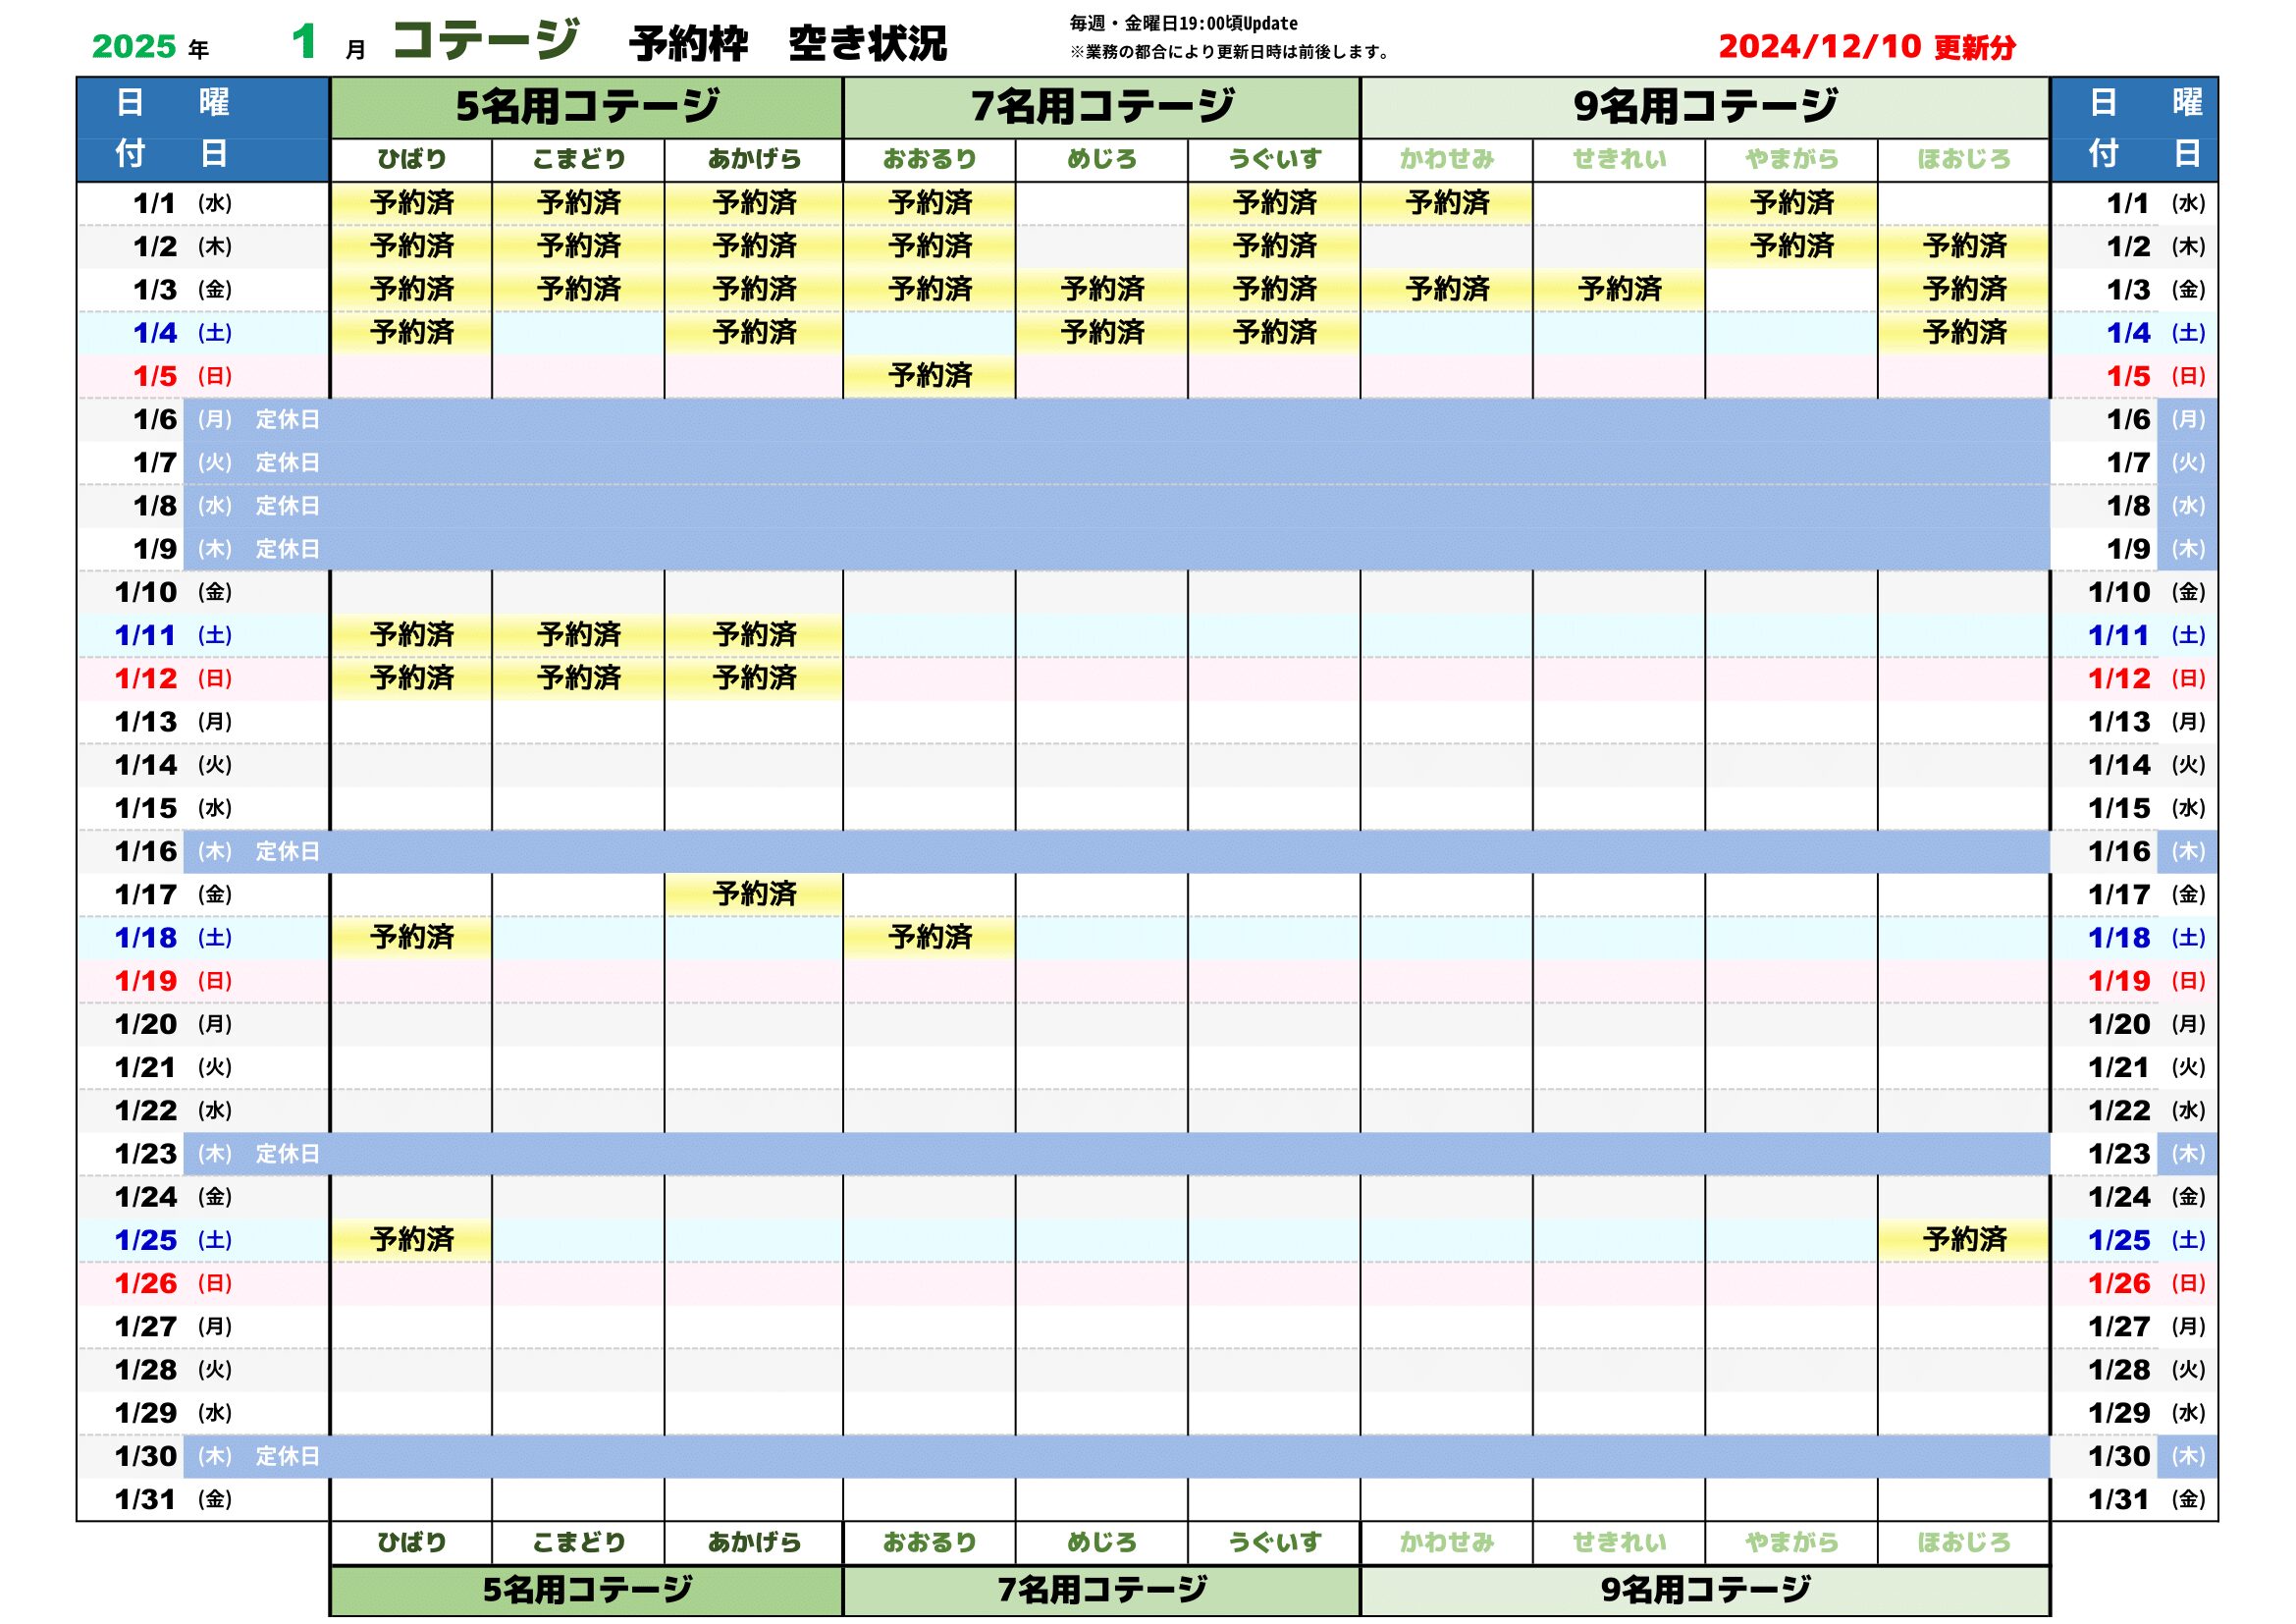Screen dimensions: 2296x1624
Task: Click top めじろ column header
Action: [x=1102, y=159]
